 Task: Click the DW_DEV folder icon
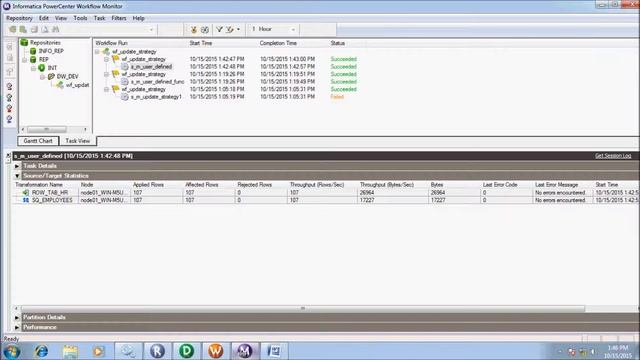coord(51,76)
